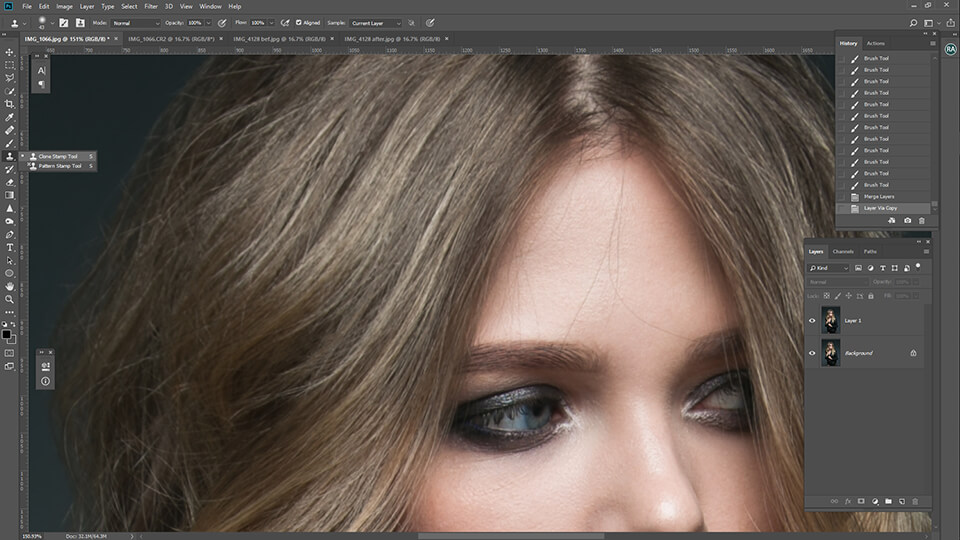This screenshot has width=960, height=540.
Task: Select the Lasso tool in the toolbar
Action: coord(9,78)
